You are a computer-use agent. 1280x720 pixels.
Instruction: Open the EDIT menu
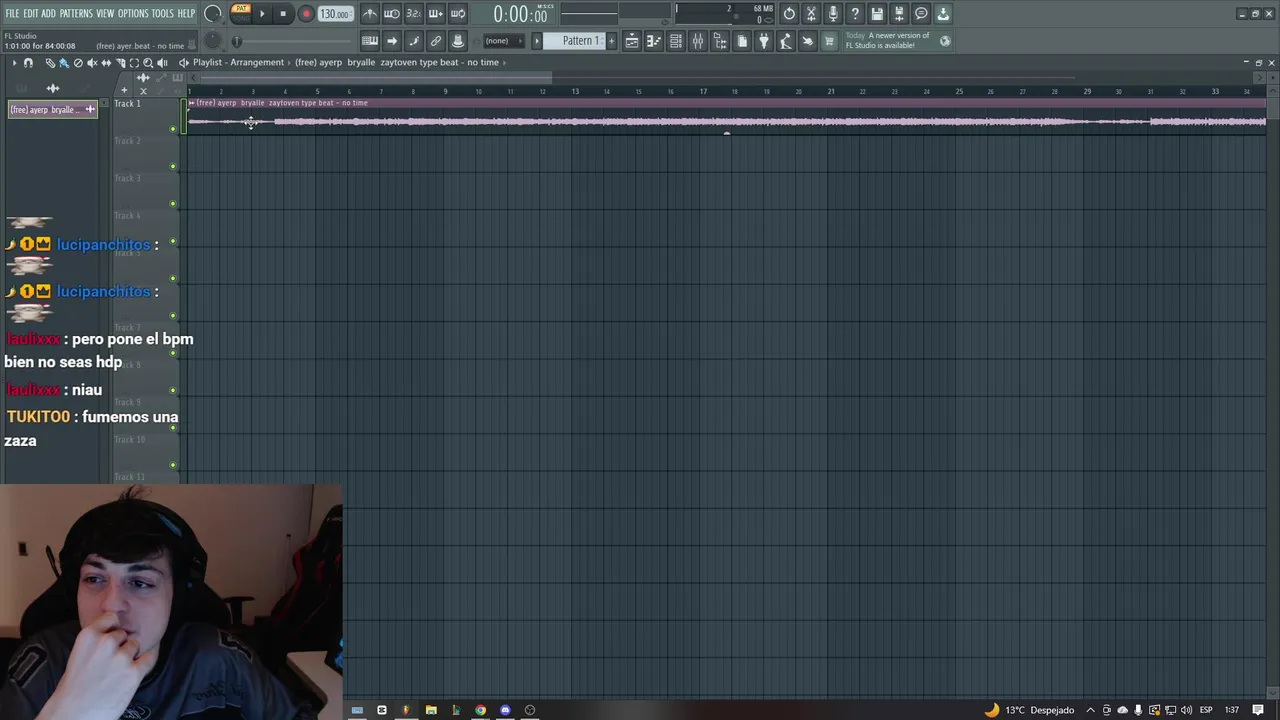coord(31,13)
